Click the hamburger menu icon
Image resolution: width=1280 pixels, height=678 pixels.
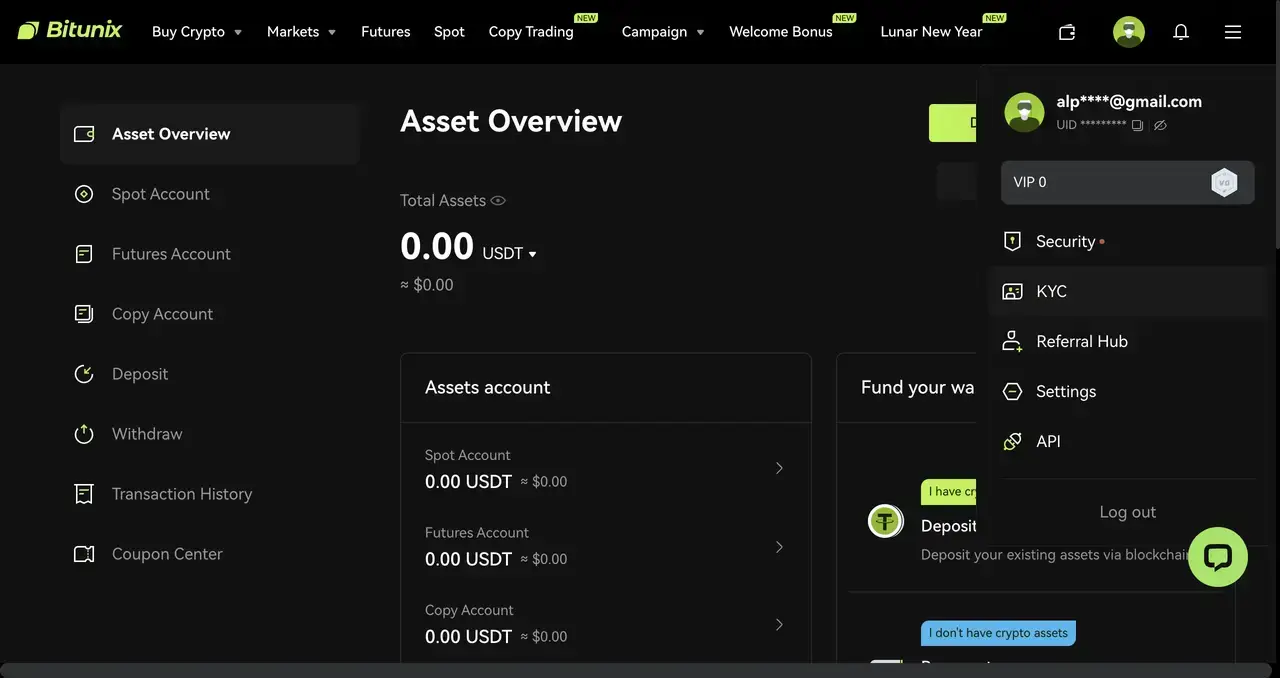(x=1233, y=32)
